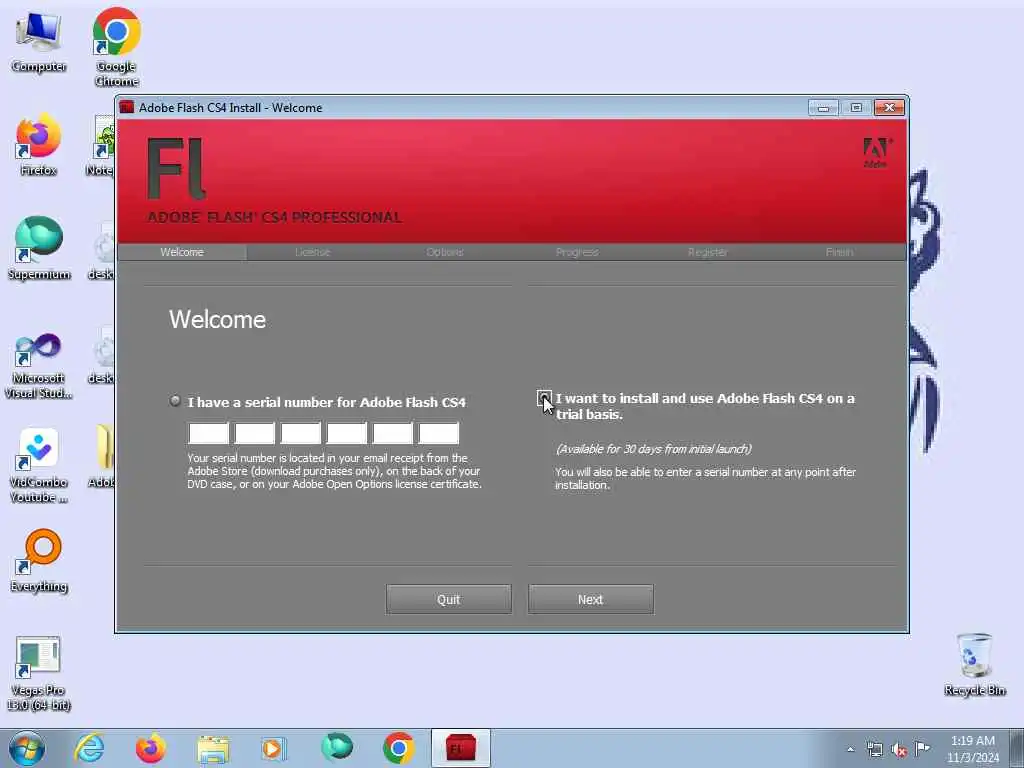Select VidCombo Youtube desktop shortcut
The image size is (1024, 768).
click(39, 466)
